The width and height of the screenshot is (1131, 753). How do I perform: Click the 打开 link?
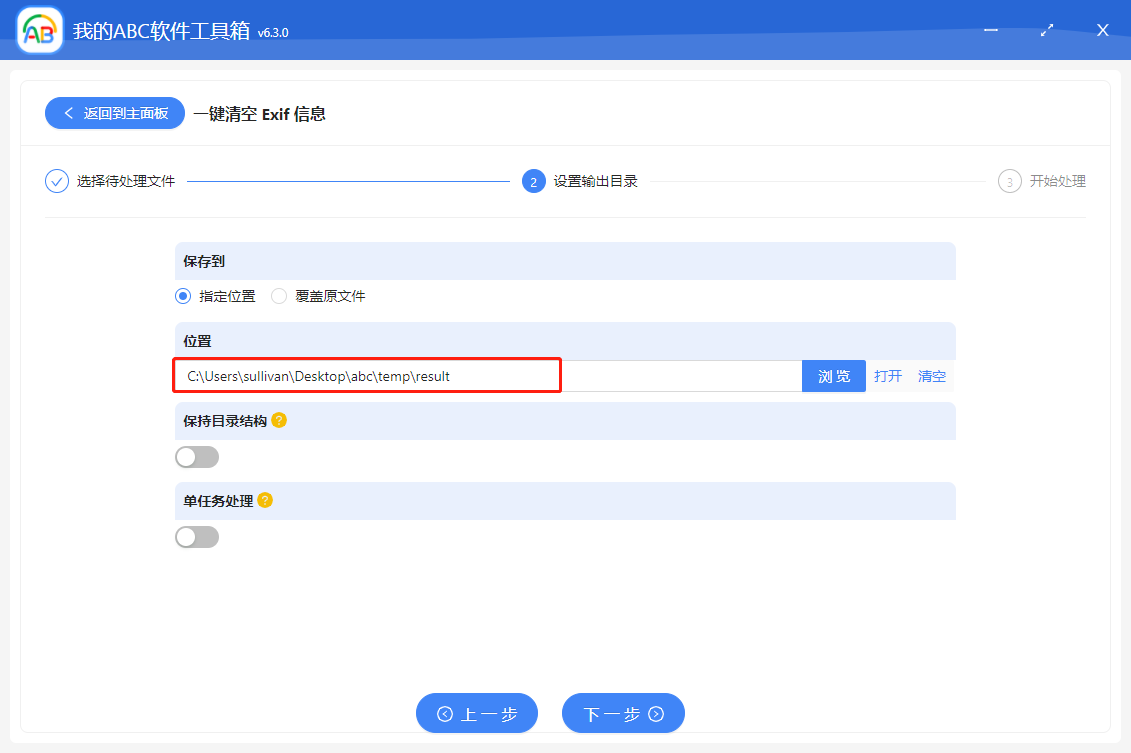[888, 375]
